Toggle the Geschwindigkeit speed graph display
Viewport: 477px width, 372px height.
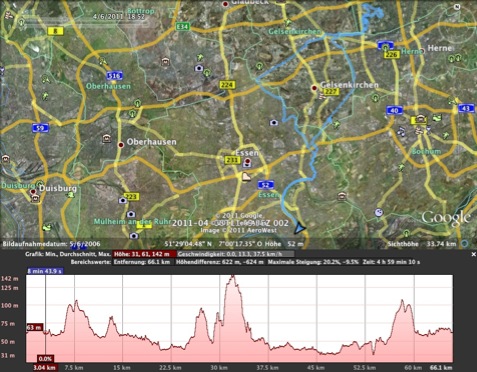point(235,254)
